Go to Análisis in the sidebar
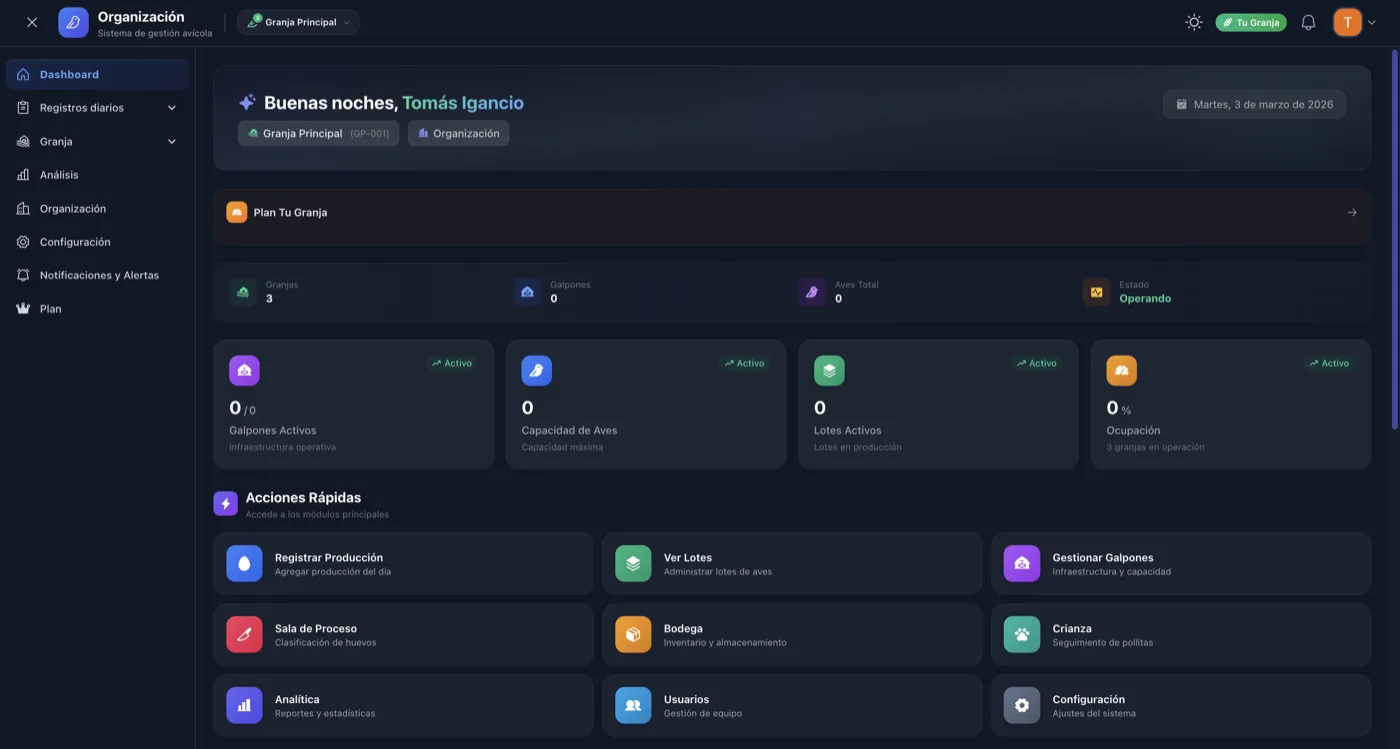 click(x=97, y=175)
